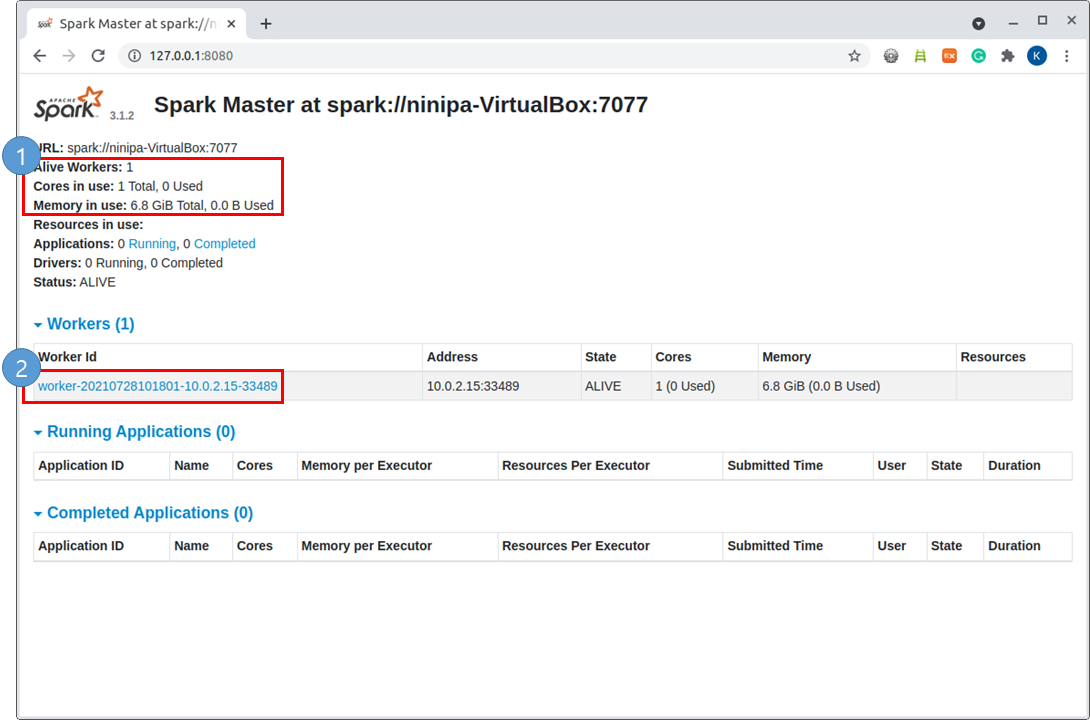
Task: Maximize the Chrome window
Action: coord(1042,22)
